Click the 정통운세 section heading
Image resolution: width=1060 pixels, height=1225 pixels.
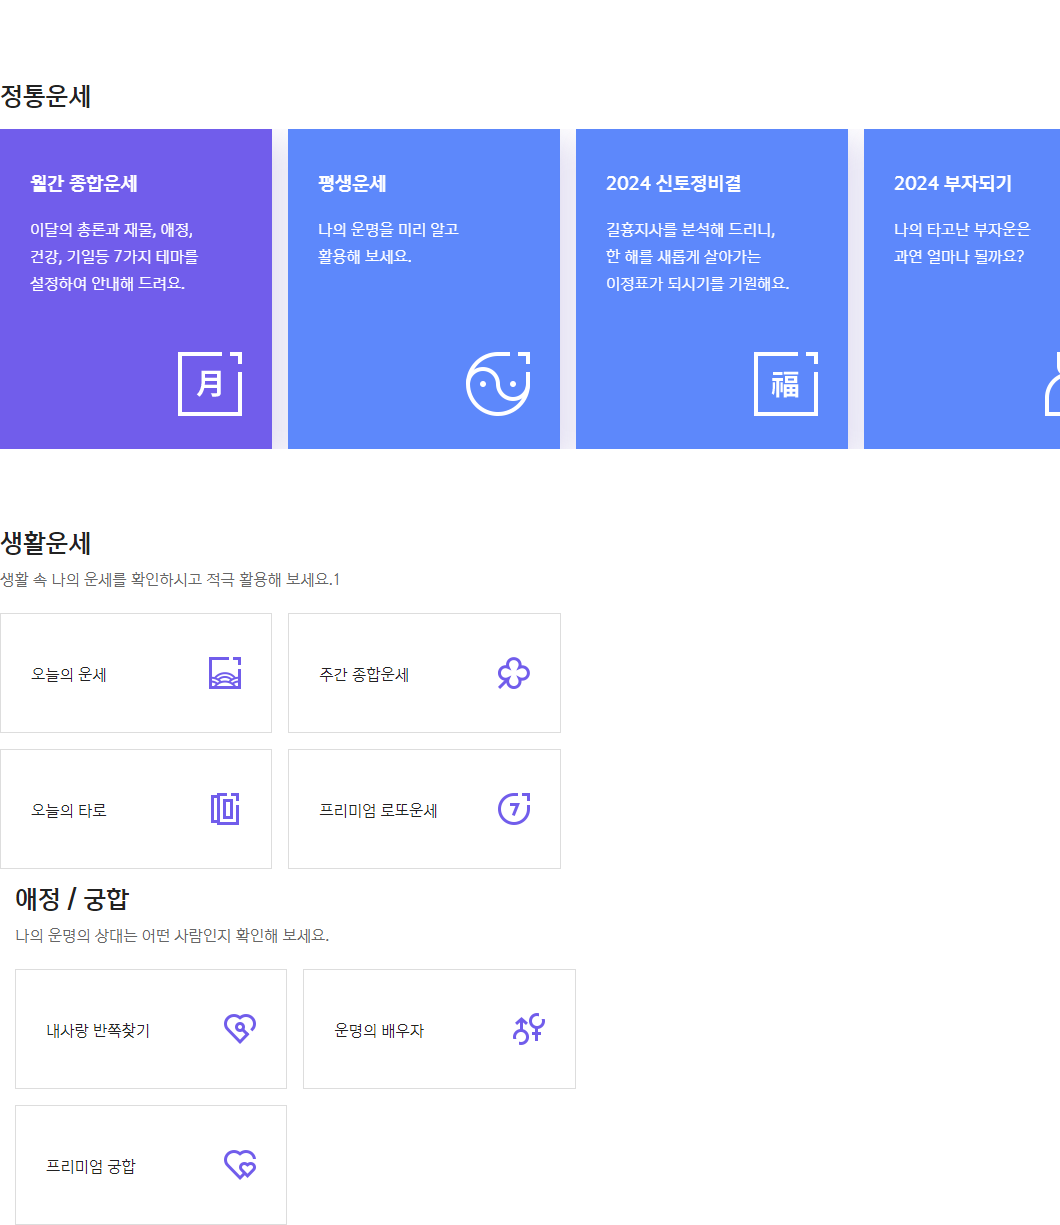point(46,97)
